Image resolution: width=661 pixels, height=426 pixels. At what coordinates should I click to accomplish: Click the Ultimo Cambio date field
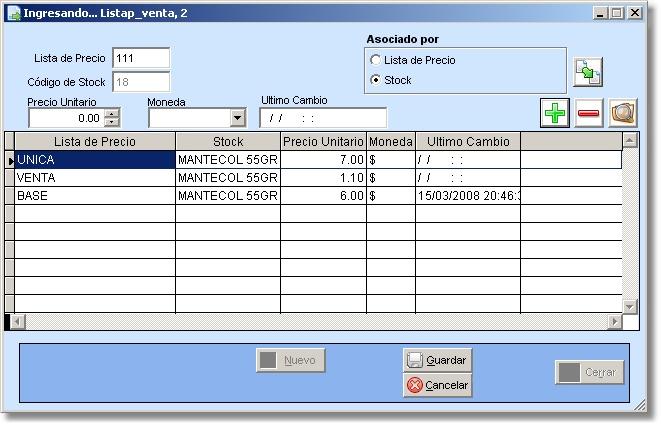pyautogui.click(x=322, y=118)
